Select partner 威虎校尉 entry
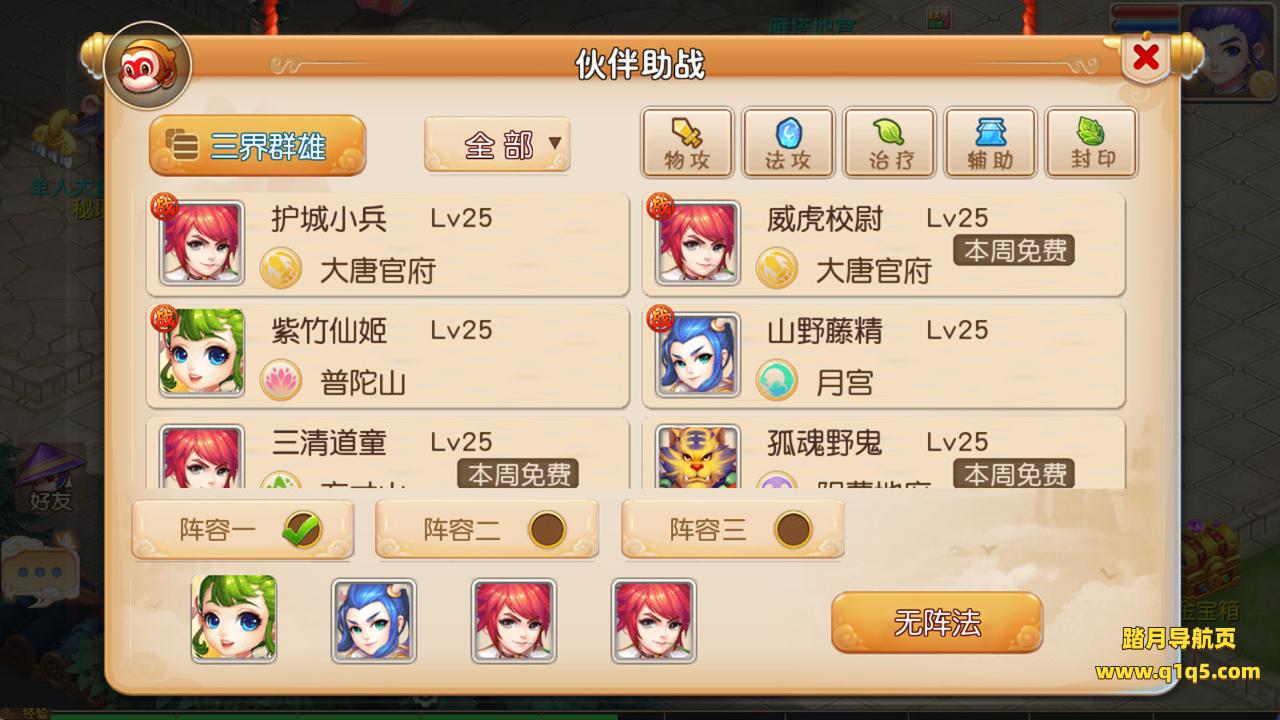 click(x=884, y=244)
